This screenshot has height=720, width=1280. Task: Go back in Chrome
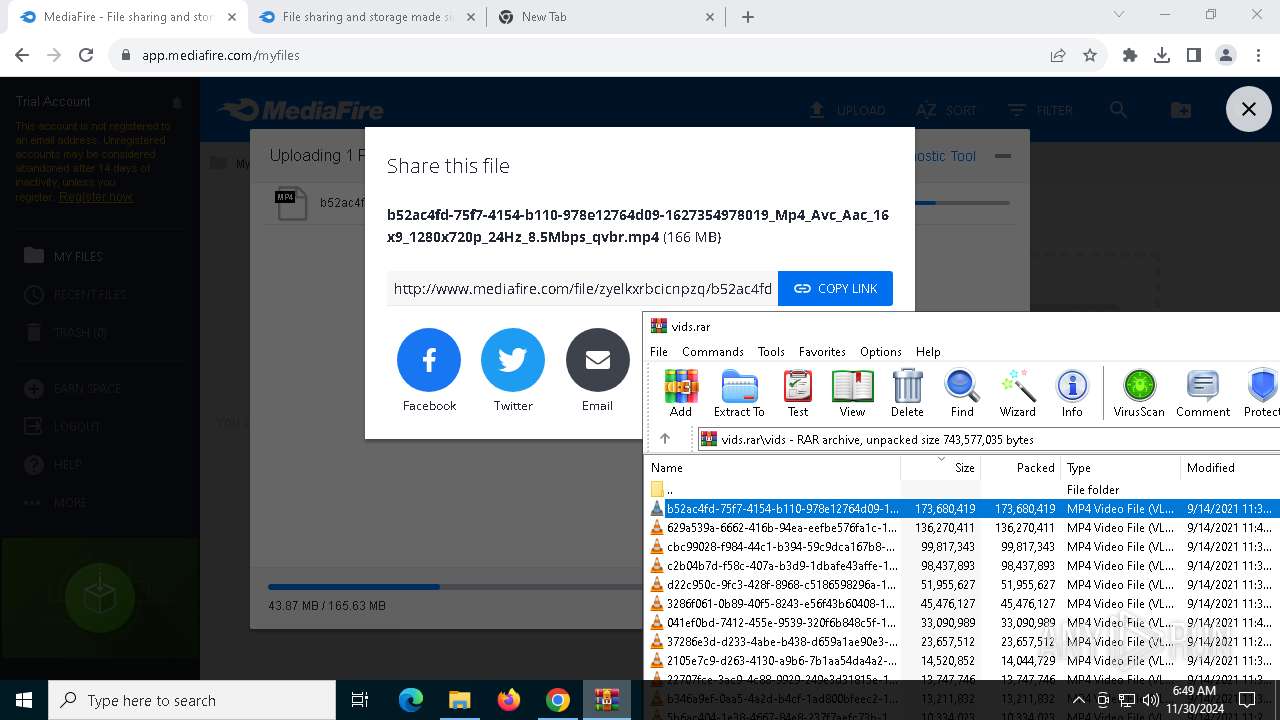pyautogui.click(x=22, y=56)
